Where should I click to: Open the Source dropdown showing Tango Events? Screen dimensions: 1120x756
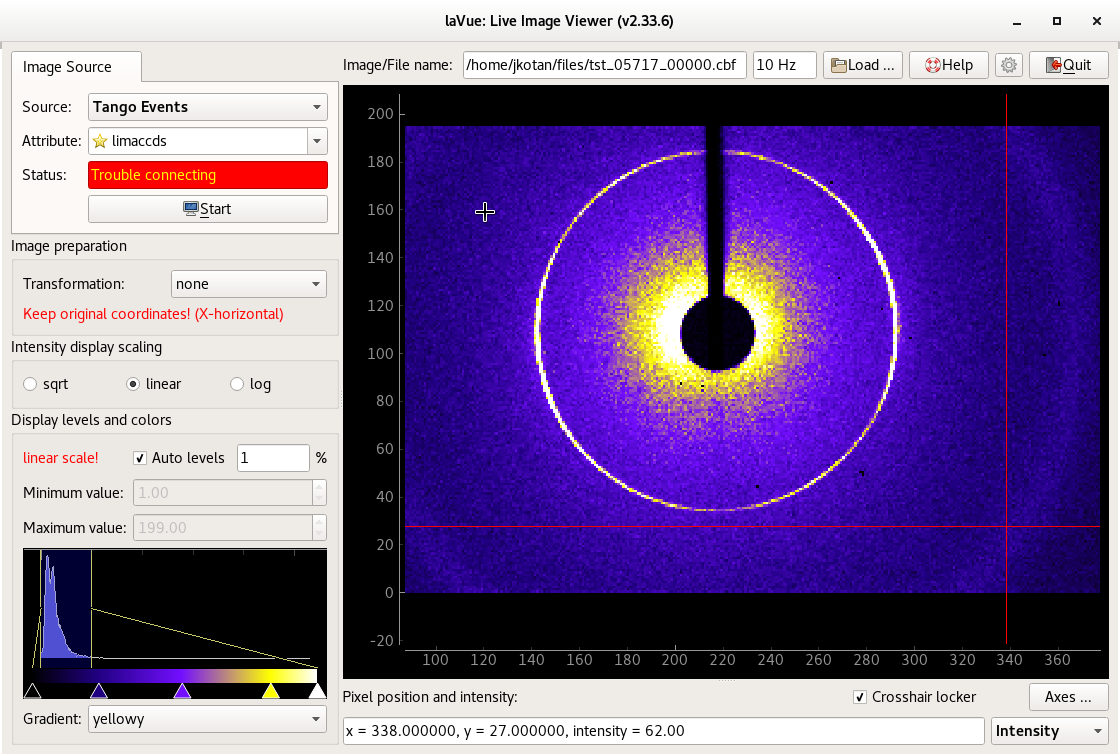point(208,107)
